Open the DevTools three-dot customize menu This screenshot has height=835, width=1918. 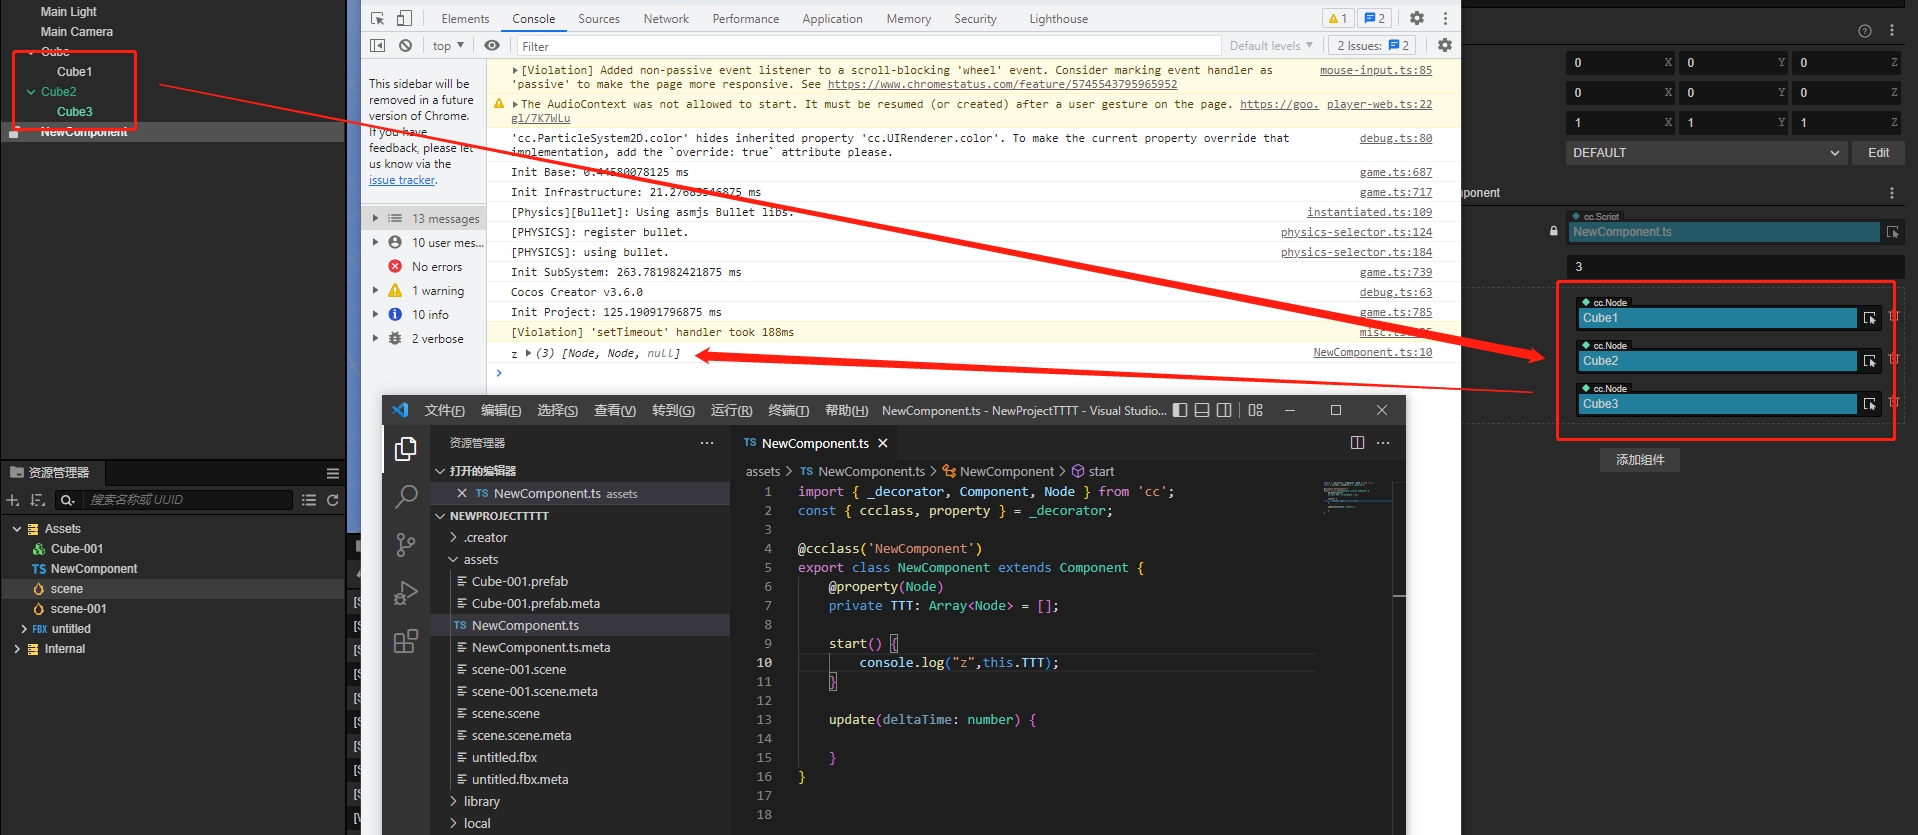click(1445, 18)
